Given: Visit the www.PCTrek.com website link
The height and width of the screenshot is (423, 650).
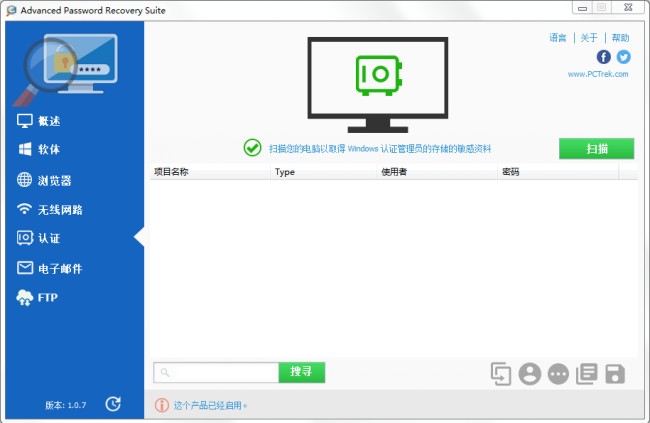Looking at the screenshot, I should 598,74.
